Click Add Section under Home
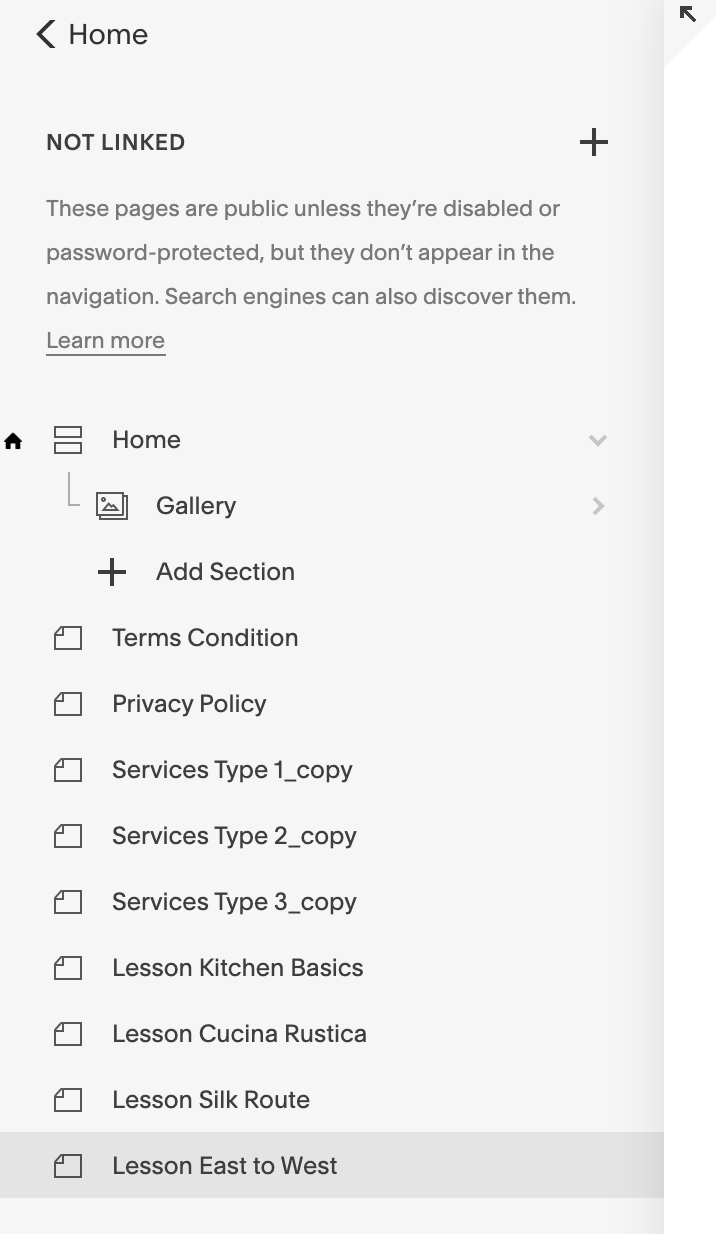Image resolution: width=716 pixels, height=1234 pixels. tap(224, 571)
